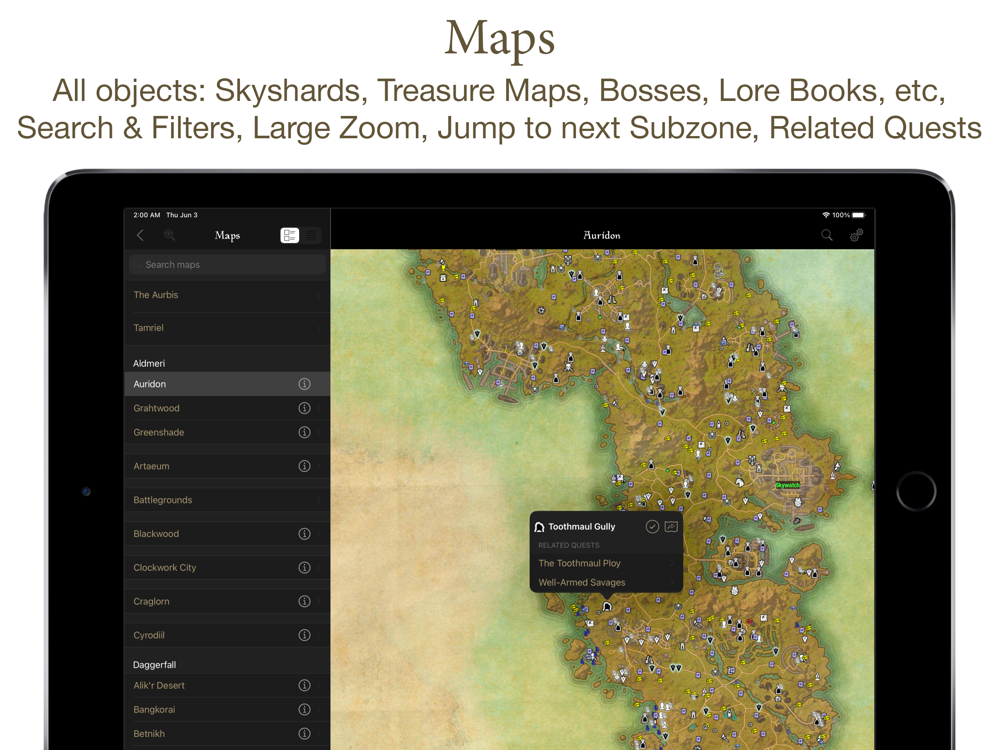1000x750 pixels.
Task: Go back using the sidebar back arrow
Action: click(x=140, y=235)
